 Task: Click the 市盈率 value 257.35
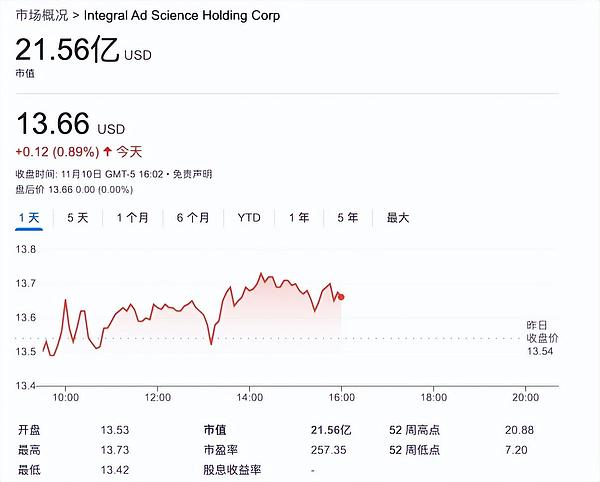point(326,450)
